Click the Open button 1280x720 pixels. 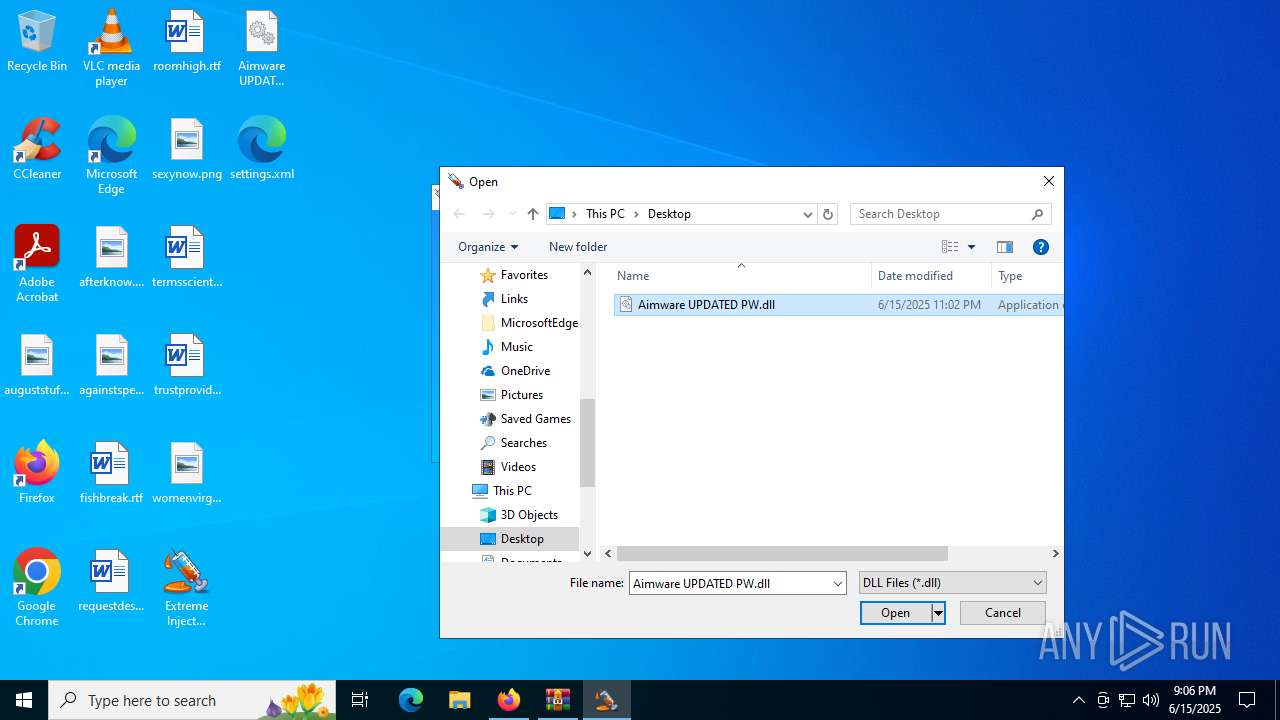(895, 613)
